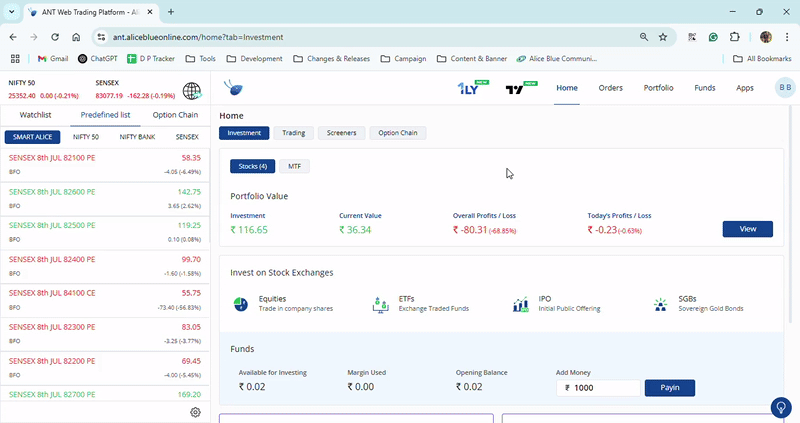Open the Content & Banner bookmarks folder
800x423 pixels.
472,59
